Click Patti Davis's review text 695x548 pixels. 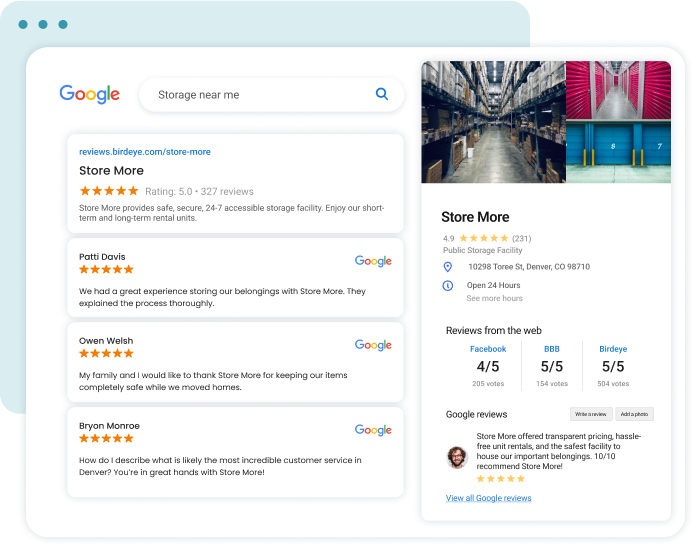point(222,297)
